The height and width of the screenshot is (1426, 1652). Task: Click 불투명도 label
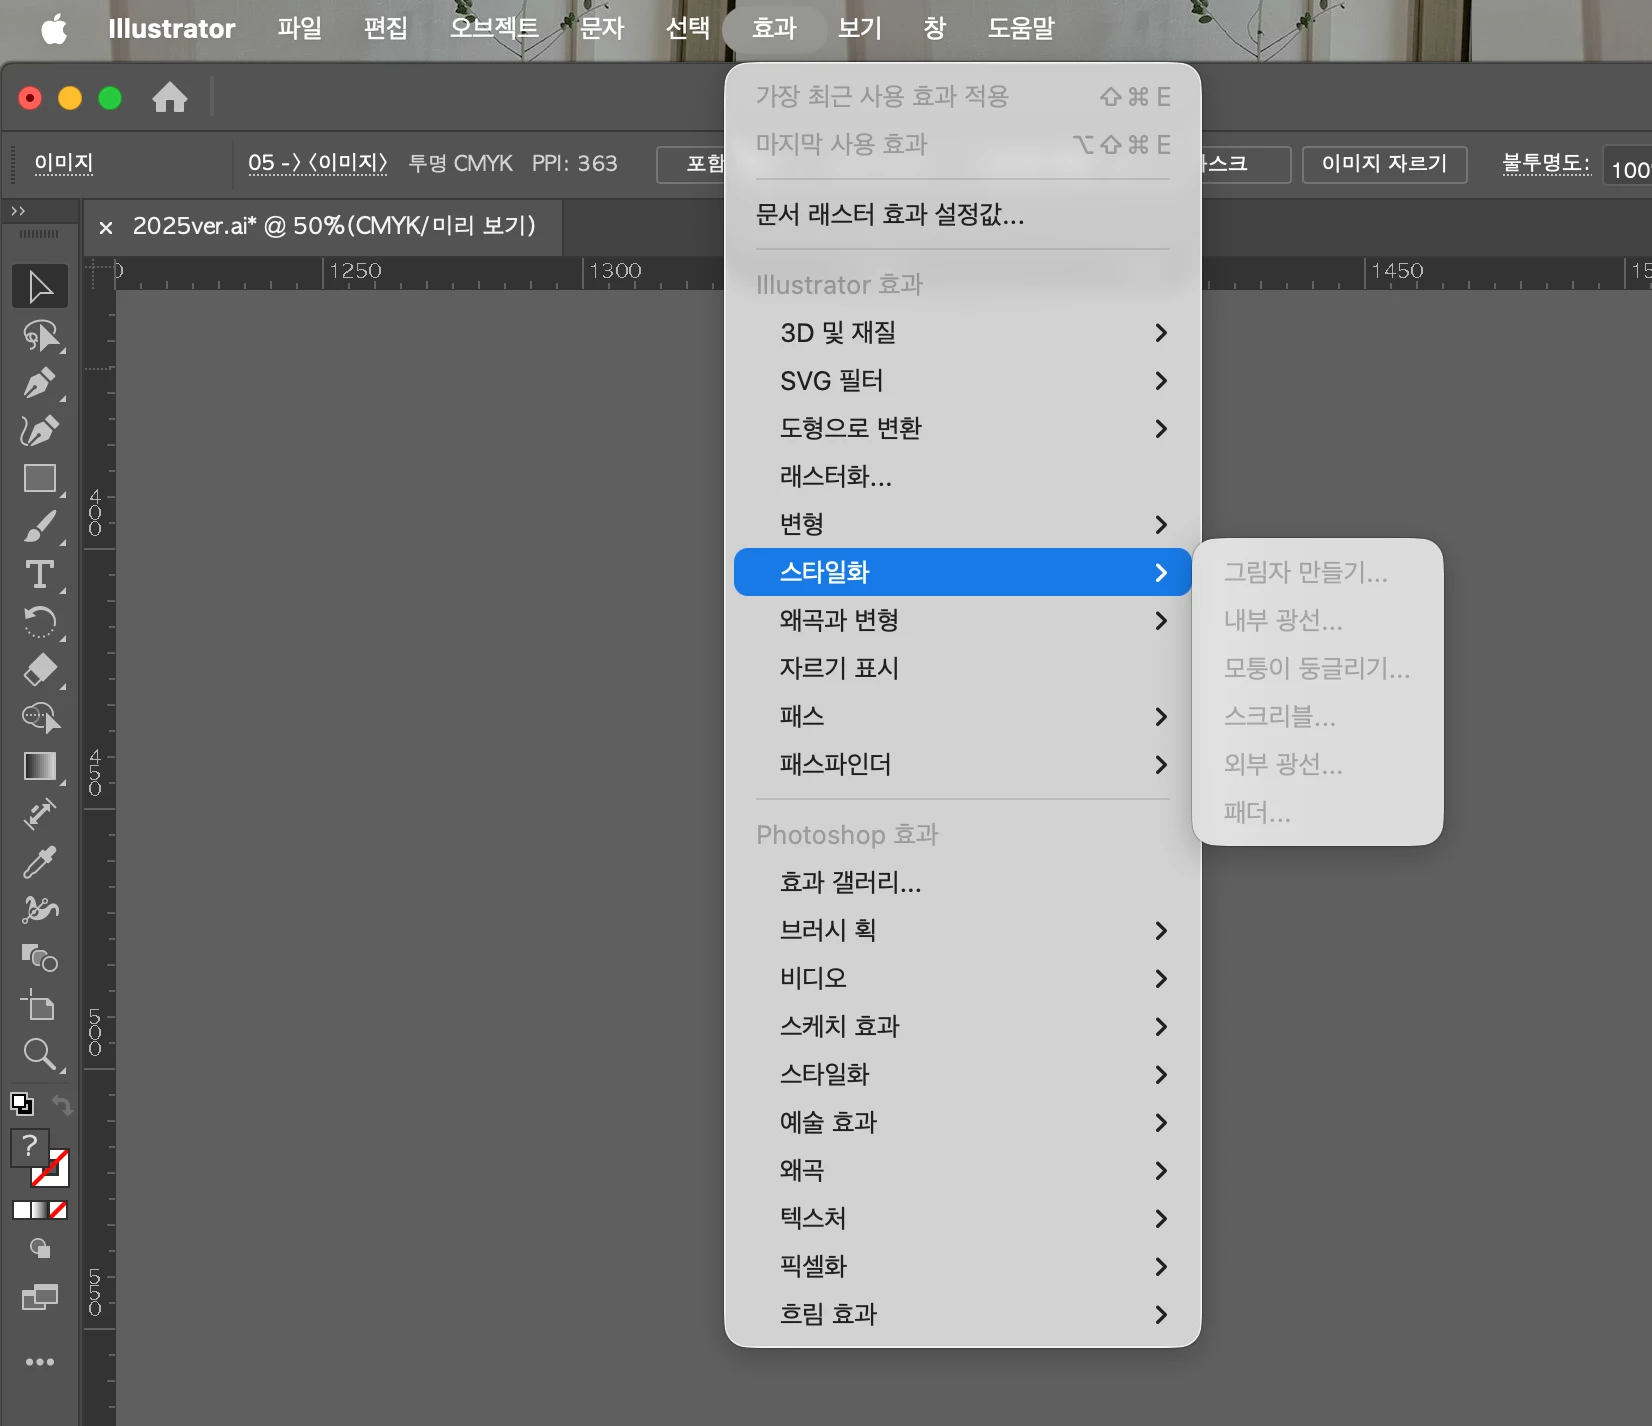coord(1545,163)
